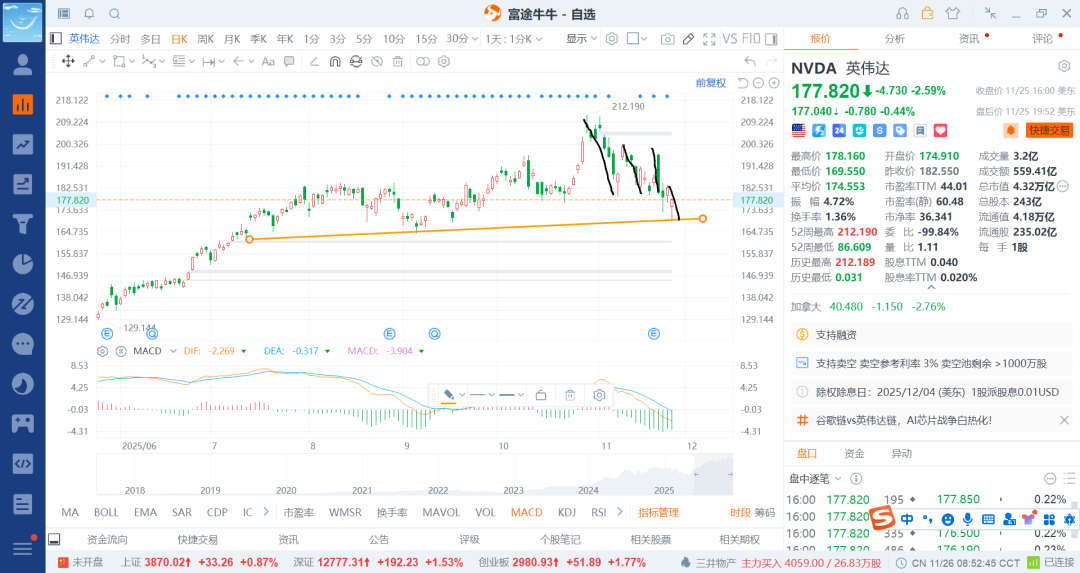Switch to 资金 tab under quote panel
The width and height of the screenshot is (1080, 573).
(854, 453)
